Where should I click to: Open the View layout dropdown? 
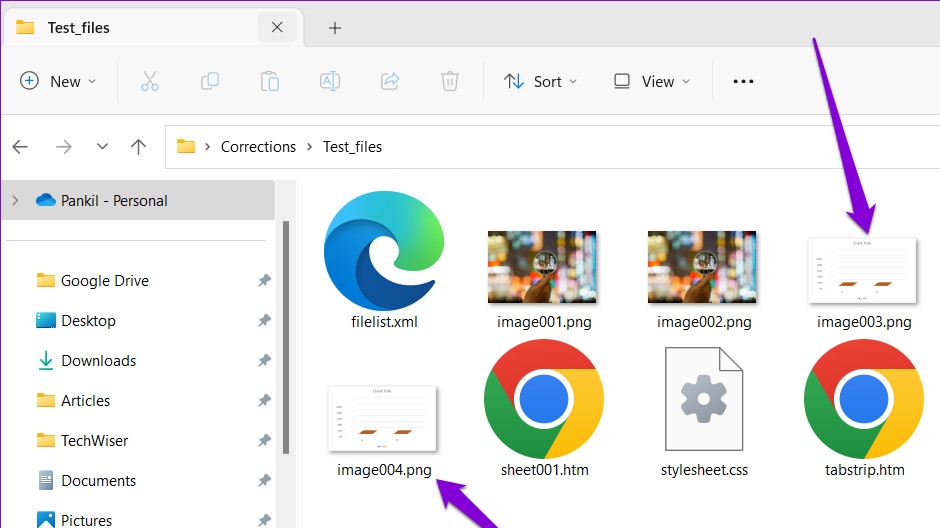652,81
